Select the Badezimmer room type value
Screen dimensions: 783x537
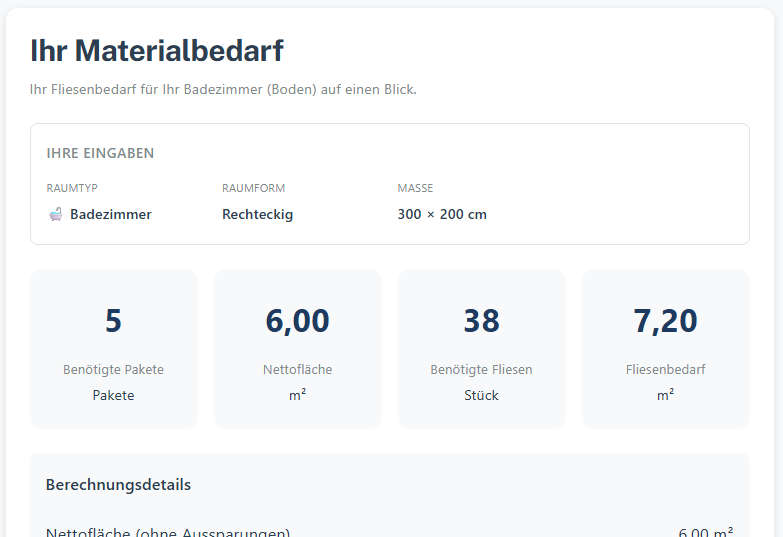click(110, 214)
